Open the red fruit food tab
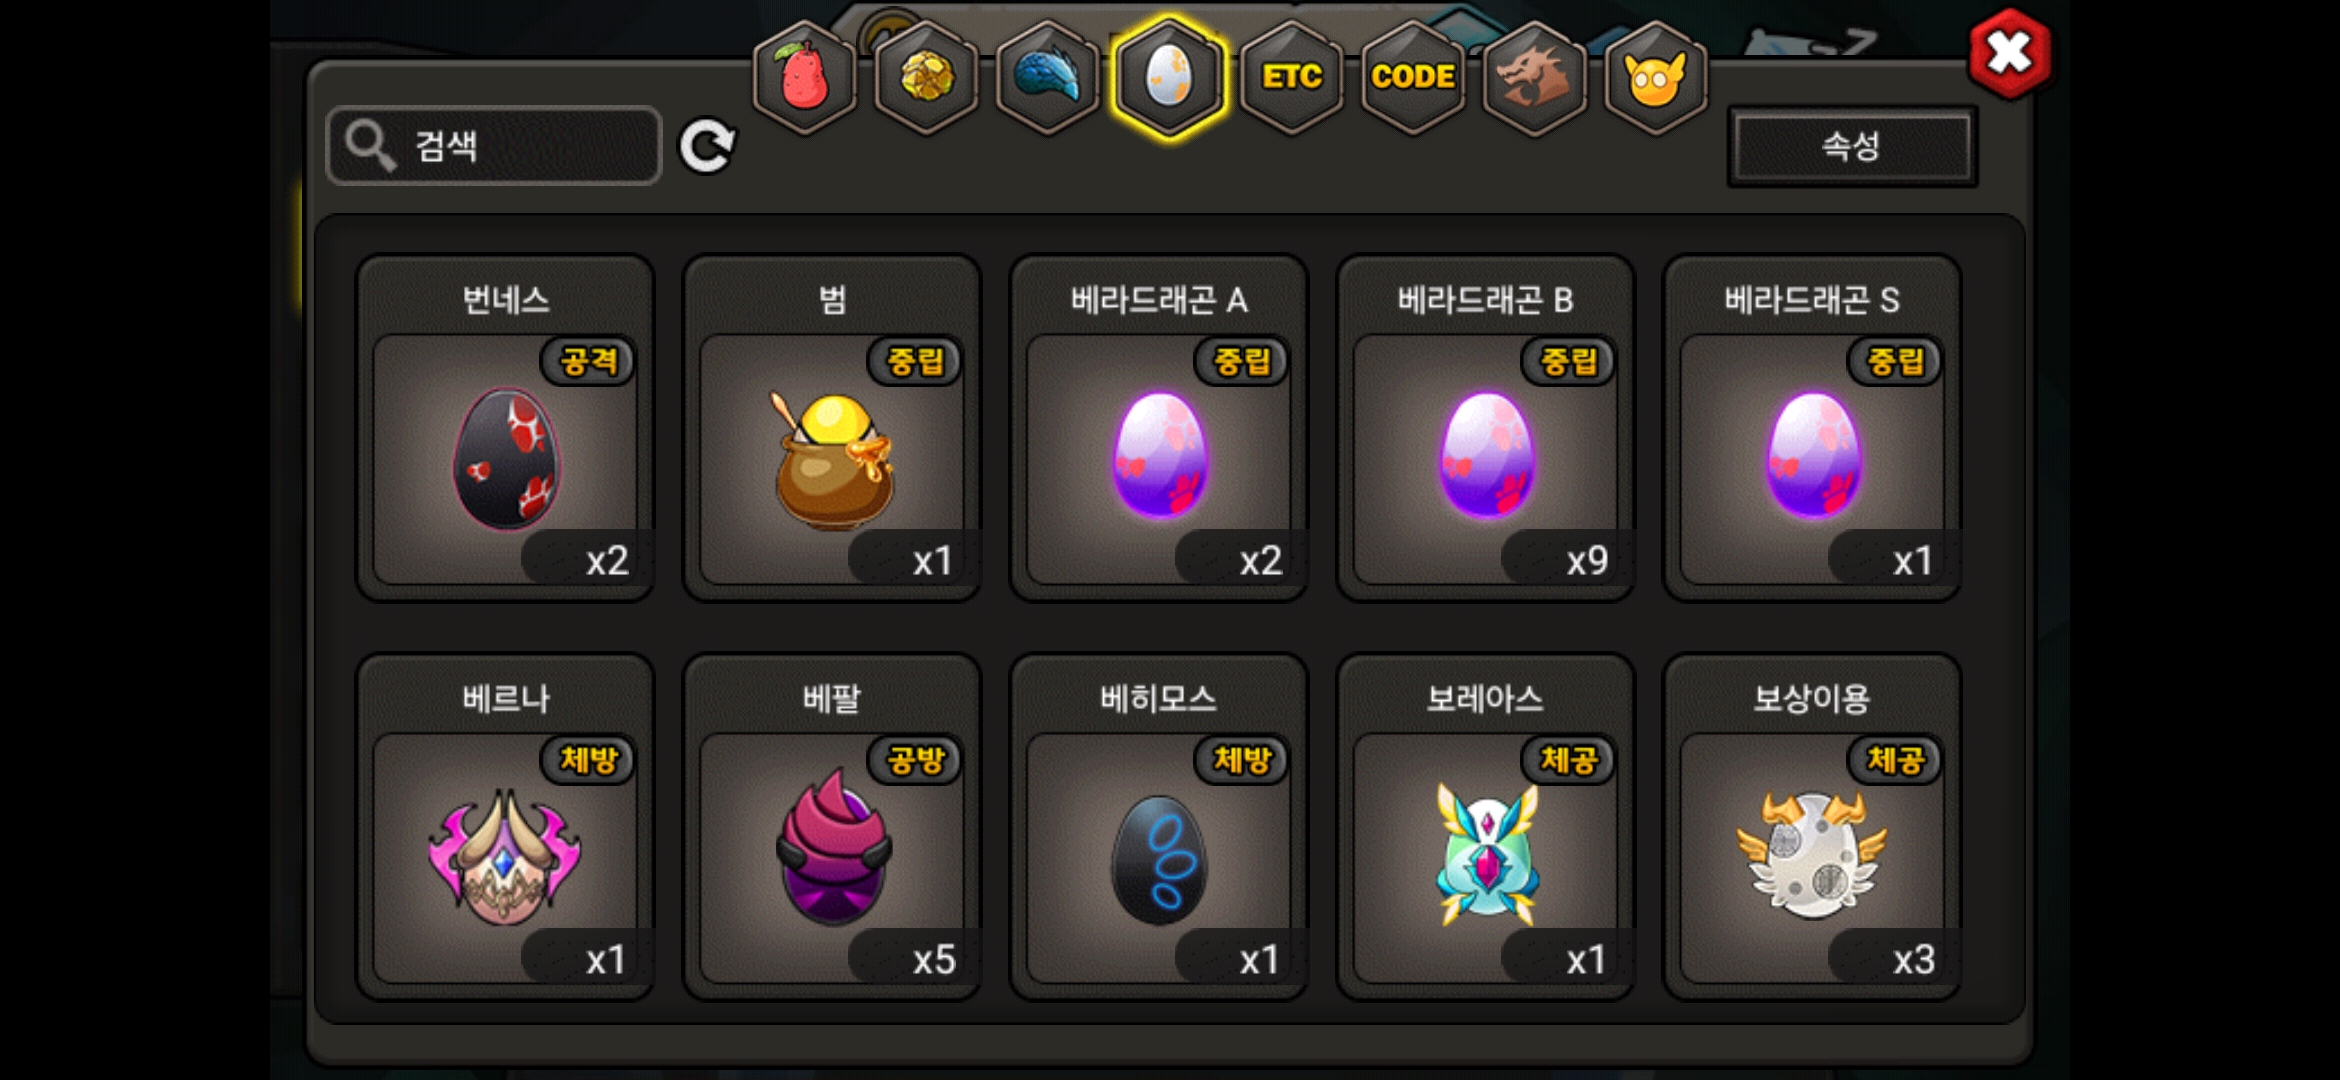Image resolution: width=2340 pixels, height=1080 pixels. [x=804, y=78]
